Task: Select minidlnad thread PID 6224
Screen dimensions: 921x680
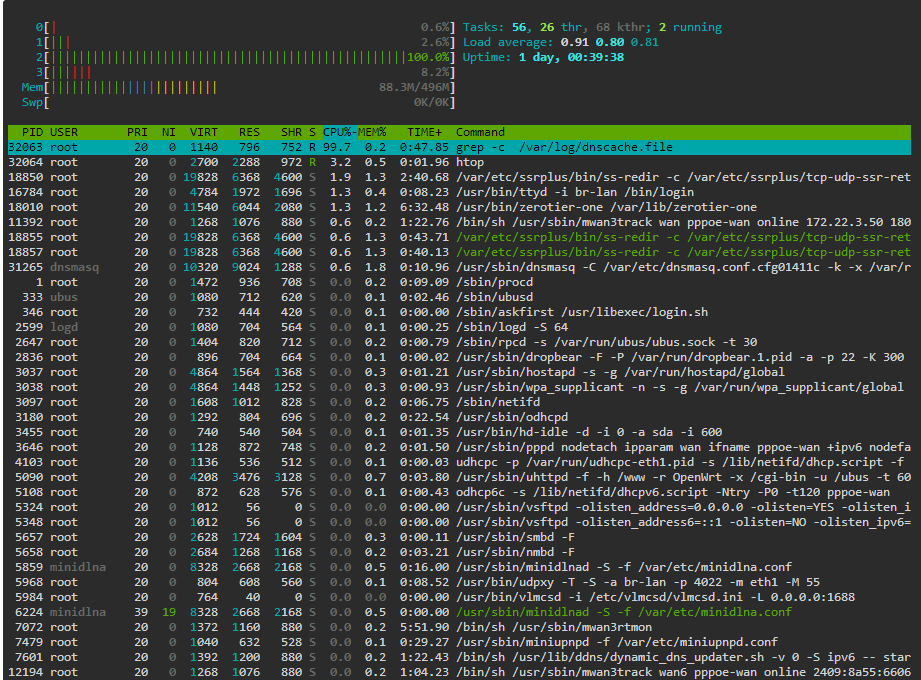Action: [x=459, y=612]
